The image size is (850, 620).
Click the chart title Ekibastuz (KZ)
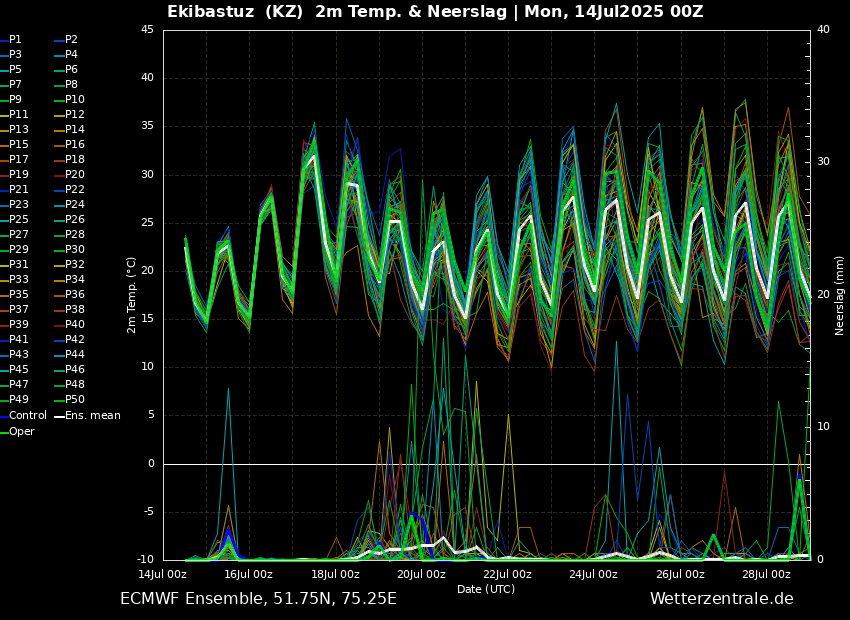[x=235, y=11]
